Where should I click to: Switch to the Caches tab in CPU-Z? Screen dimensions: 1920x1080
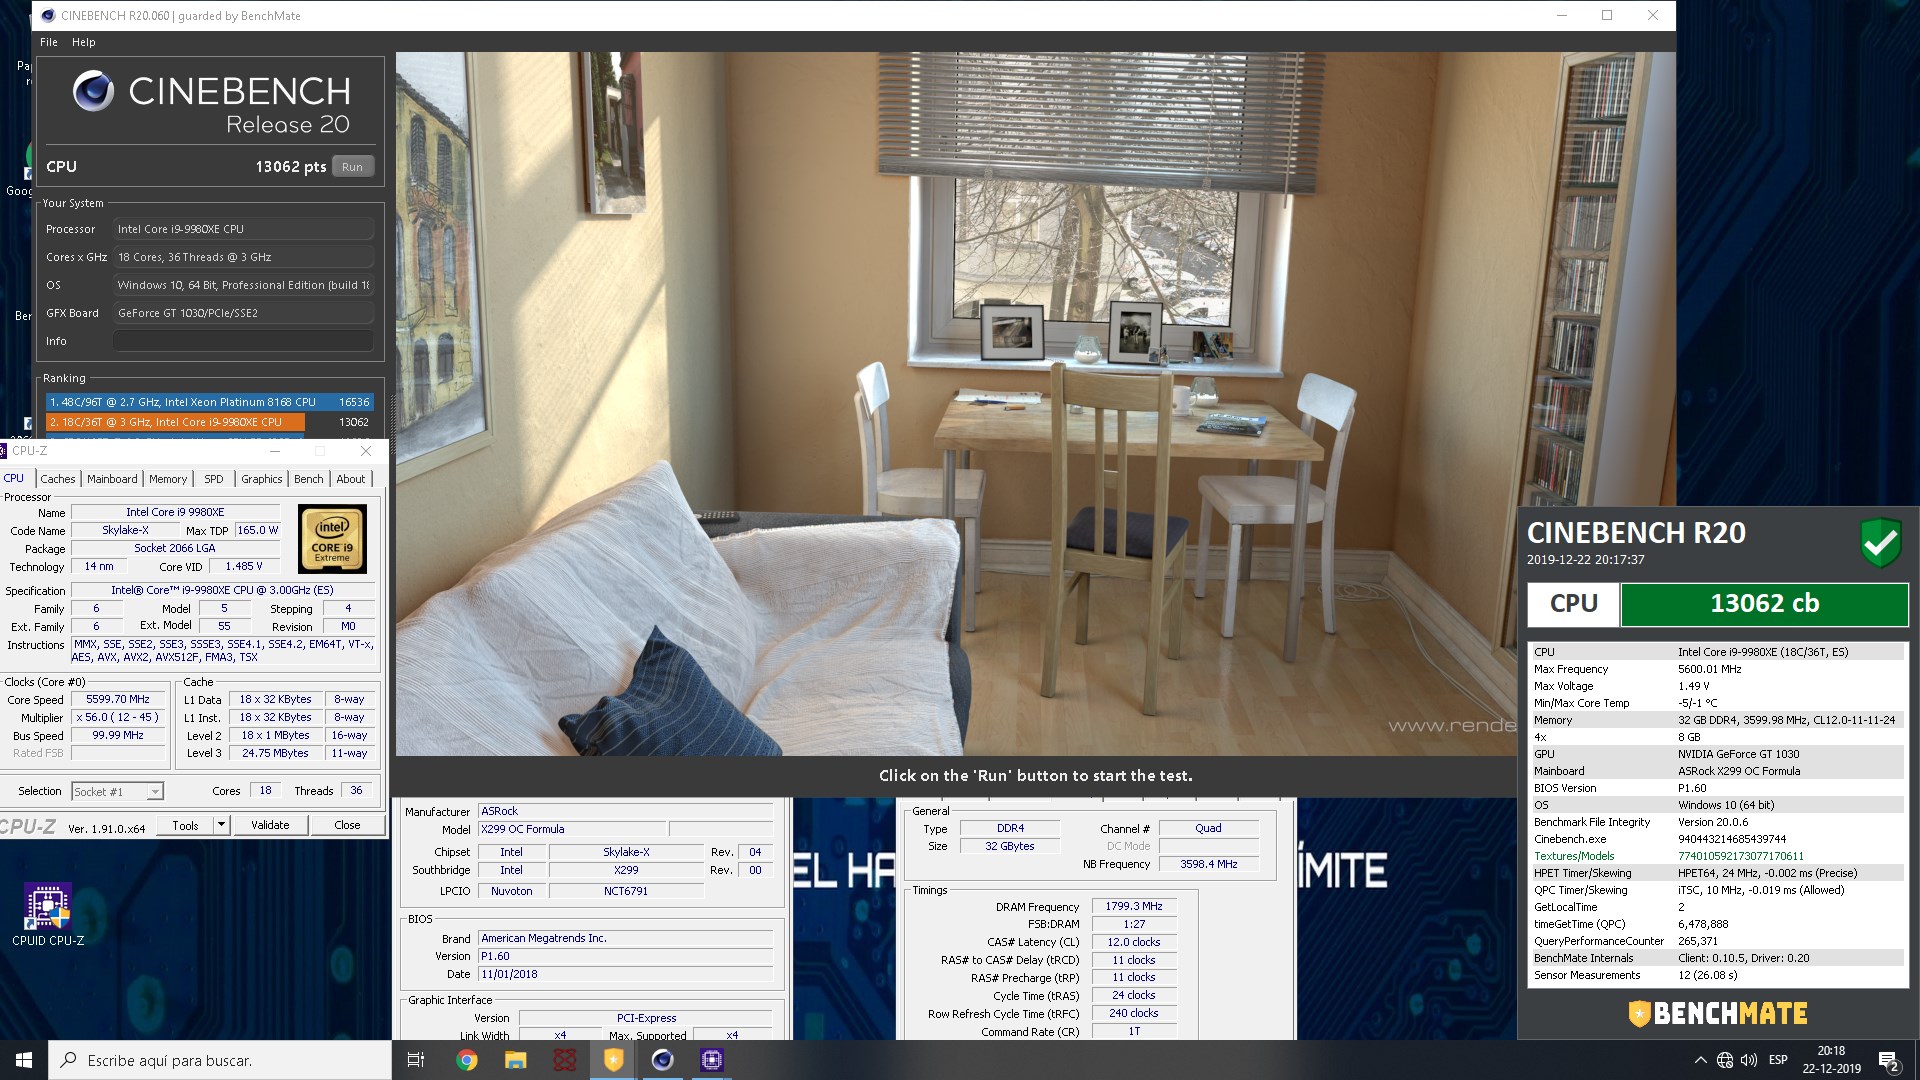[x=57, y=479]
